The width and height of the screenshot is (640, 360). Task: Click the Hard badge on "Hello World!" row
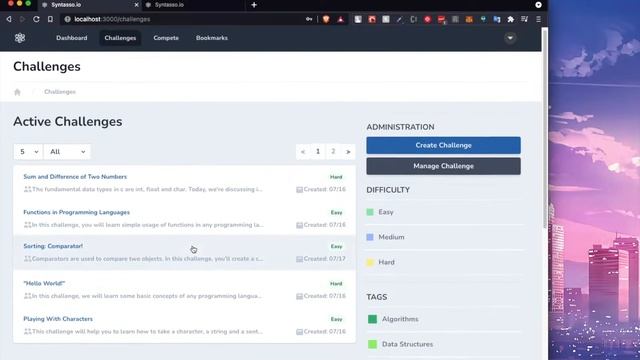click(336, 283)
